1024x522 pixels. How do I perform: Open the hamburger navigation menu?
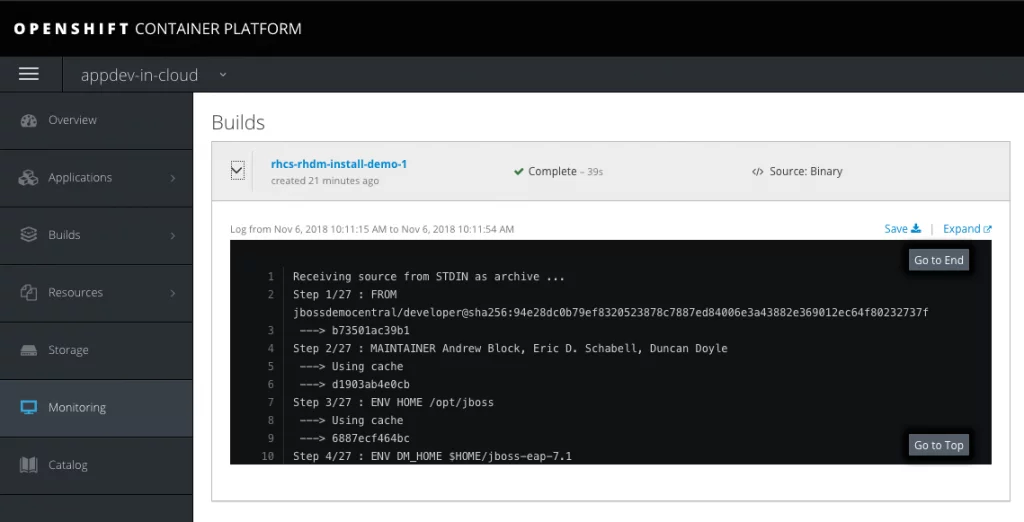click(x=29, y=74)
